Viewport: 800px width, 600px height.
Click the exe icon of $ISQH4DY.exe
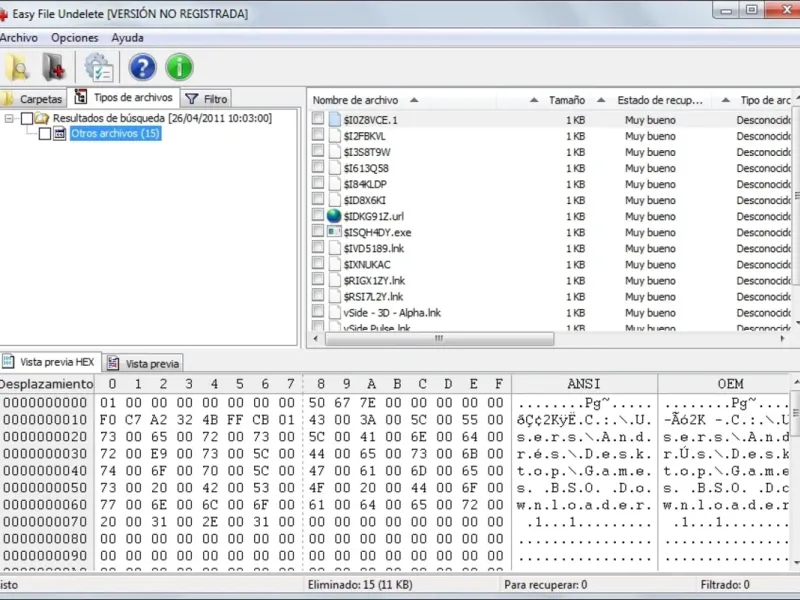click(334, 232)
